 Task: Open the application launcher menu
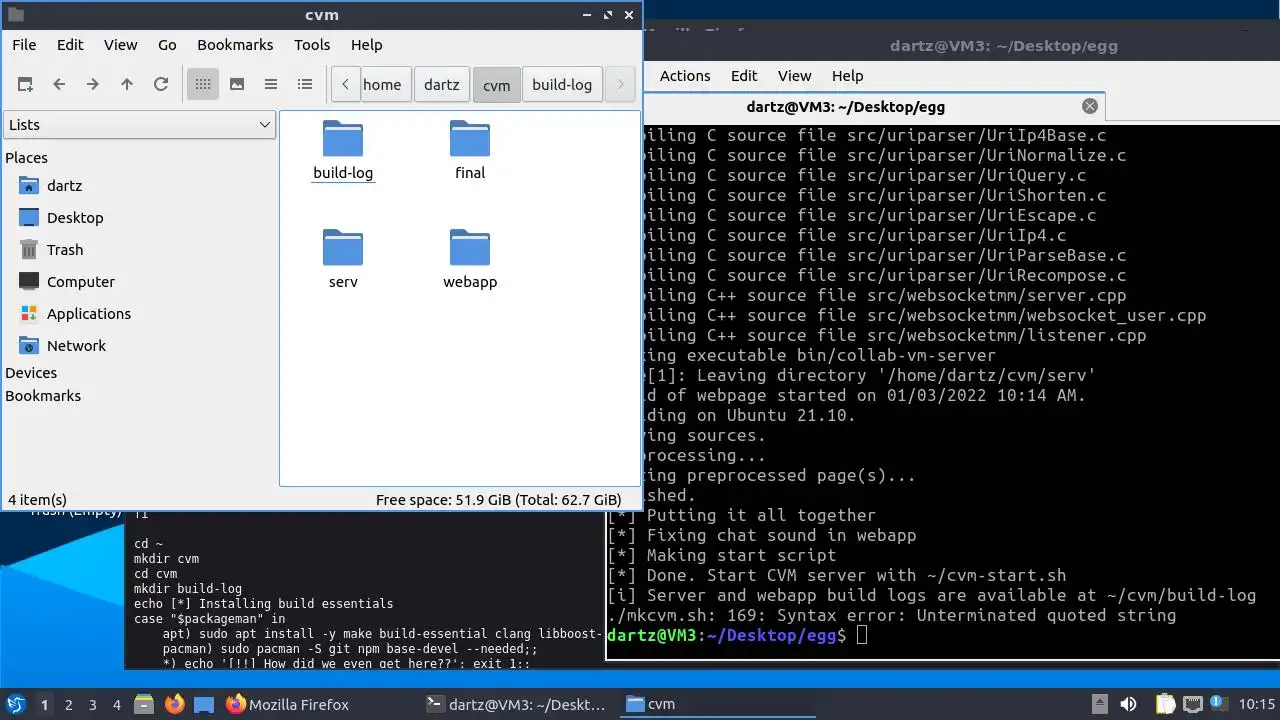16,704
